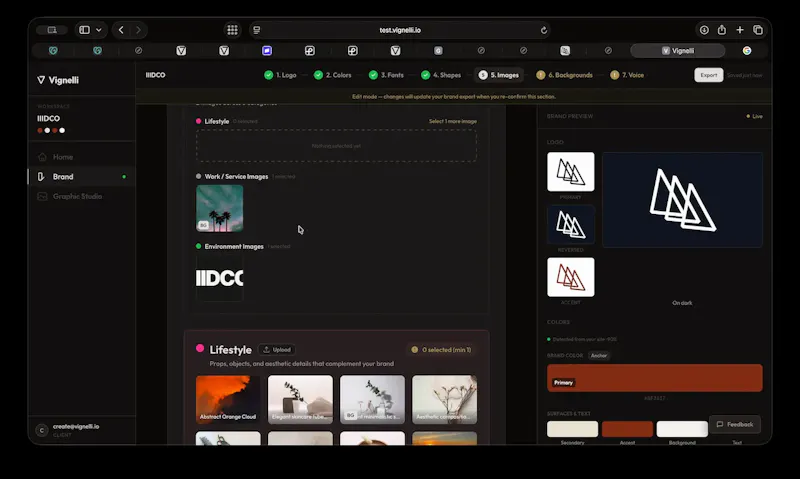Open the Brand section in the sidebar
The width and height of the screenshot is (800, 479).
[82, 177]
